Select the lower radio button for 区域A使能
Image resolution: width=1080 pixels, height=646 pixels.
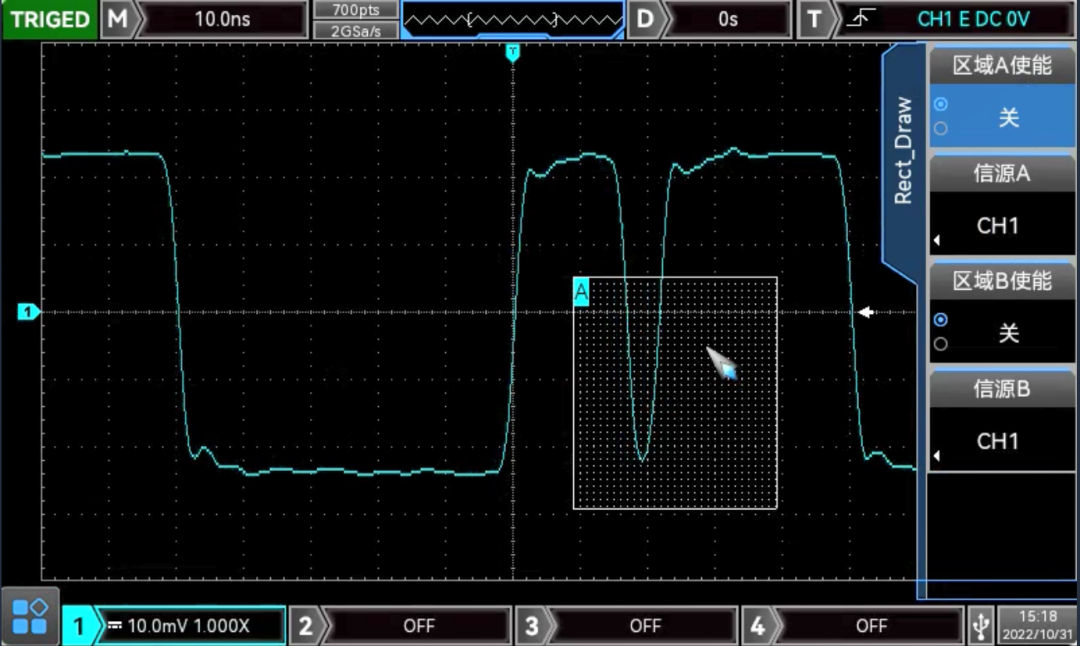click(940, 128)
